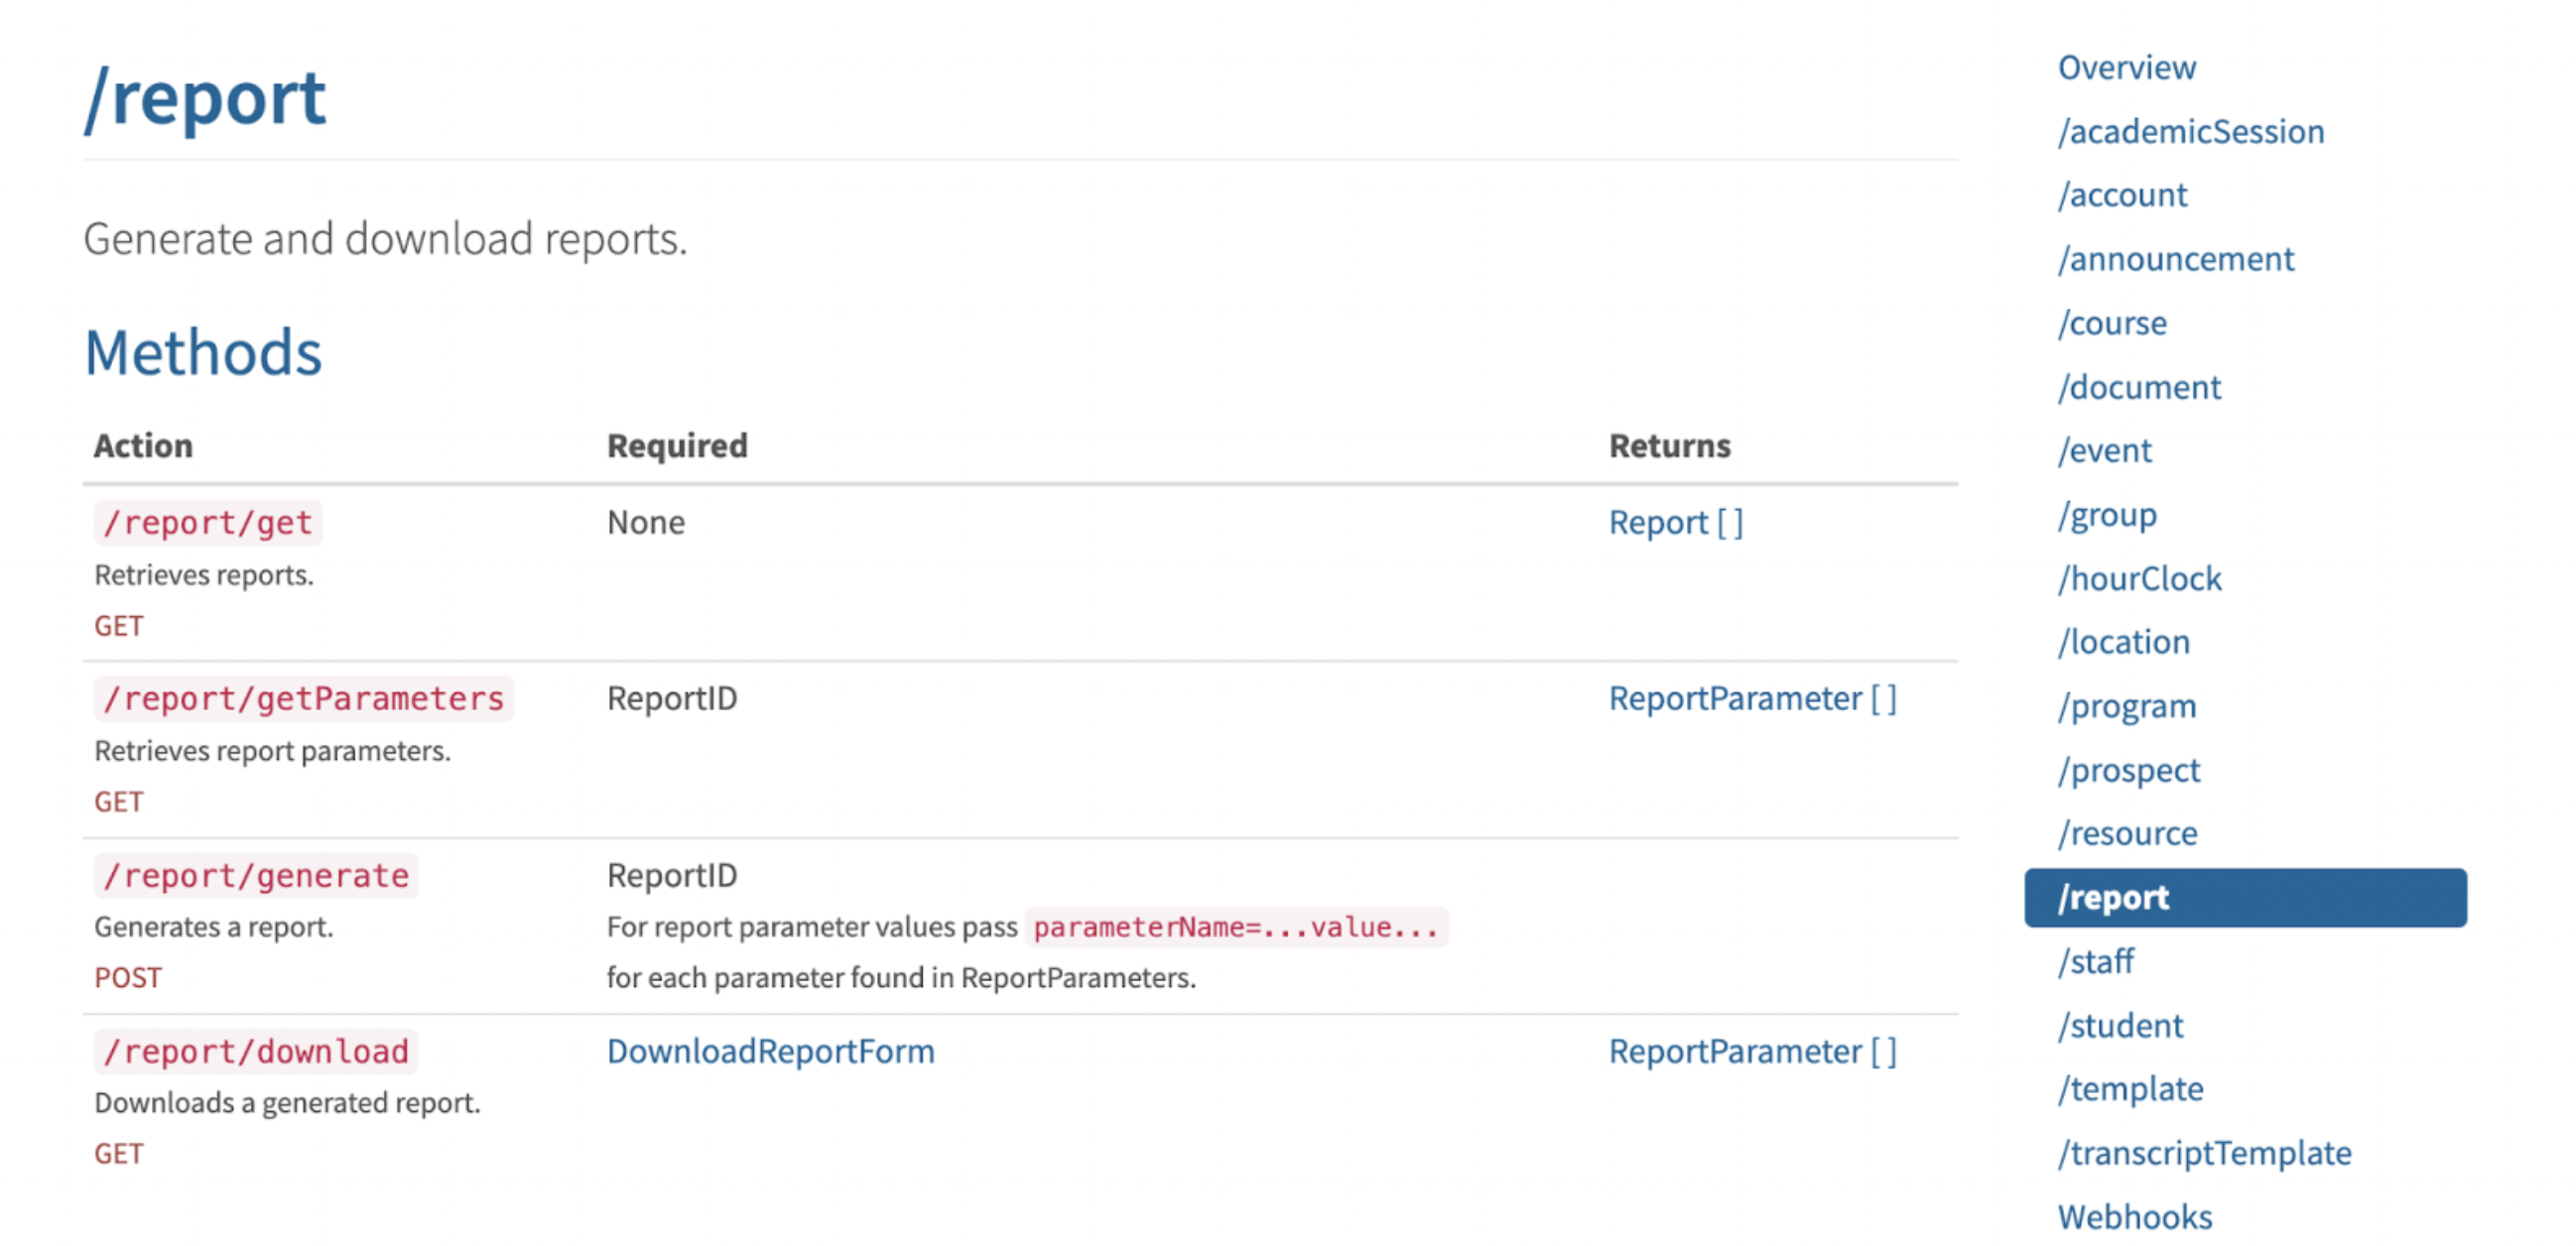2576x1246 pixels.
Task: Click the /report/get action code
Action: coord(208,523)
